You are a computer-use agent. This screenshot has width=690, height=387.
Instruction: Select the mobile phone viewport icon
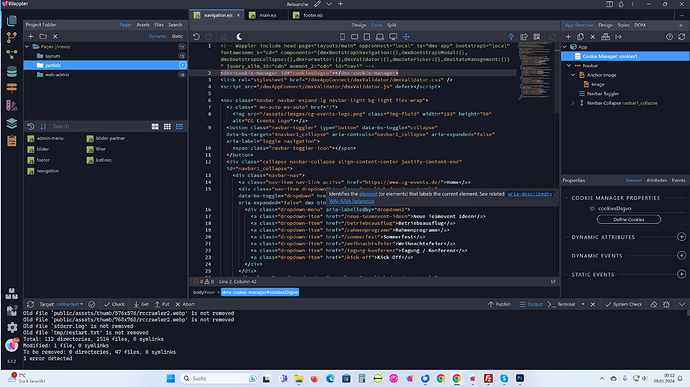pos(342,37)
